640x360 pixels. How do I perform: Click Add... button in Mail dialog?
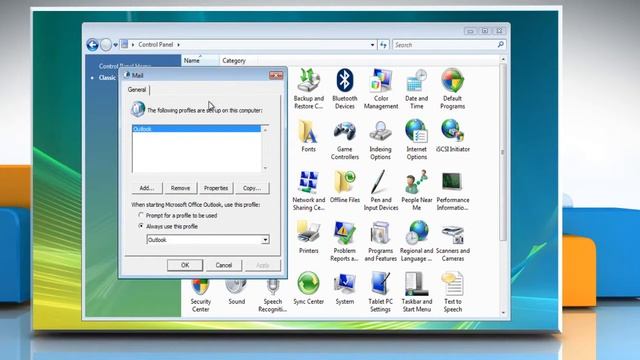[147, 188]
